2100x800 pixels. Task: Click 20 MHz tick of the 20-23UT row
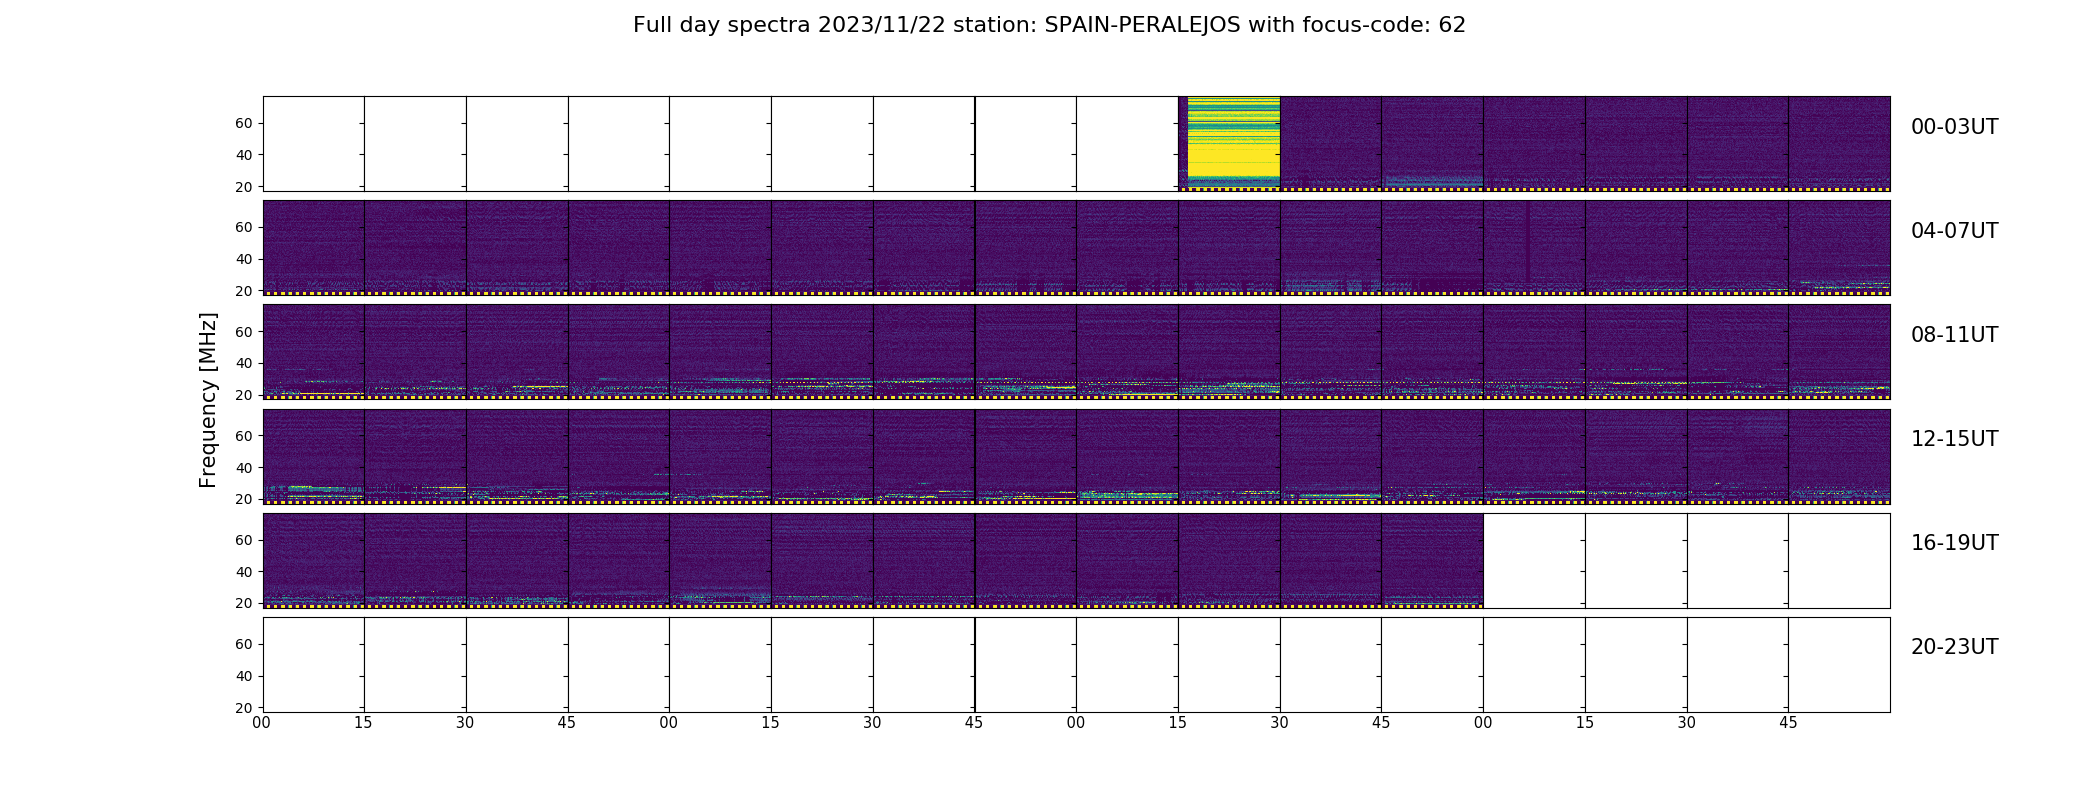pos(244,708)
